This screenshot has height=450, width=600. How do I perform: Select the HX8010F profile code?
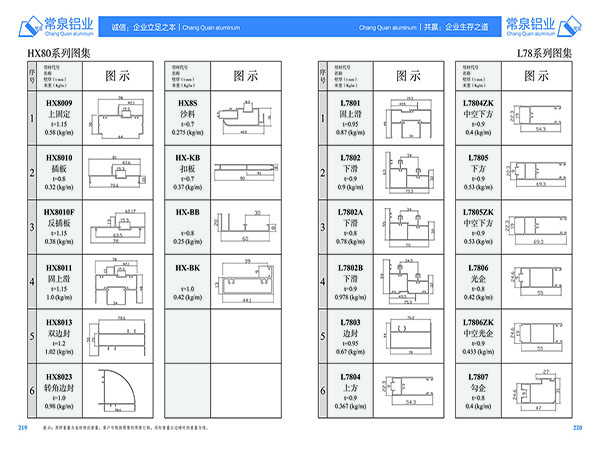tap(59, 212)
